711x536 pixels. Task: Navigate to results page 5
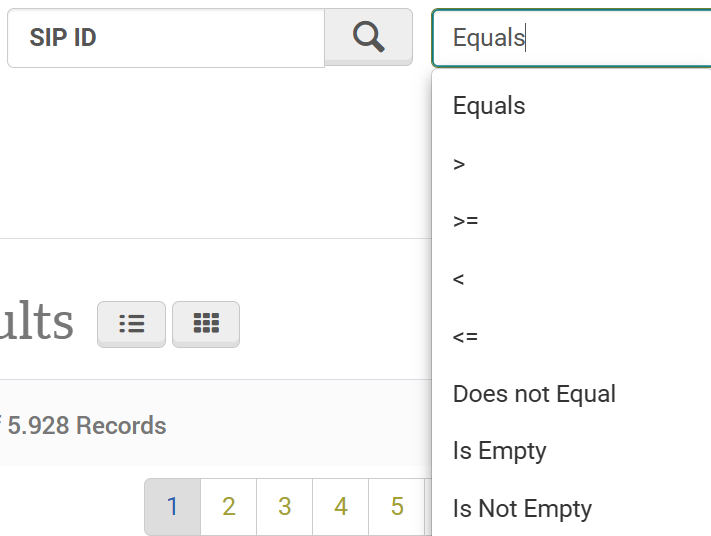coord(396,507)
